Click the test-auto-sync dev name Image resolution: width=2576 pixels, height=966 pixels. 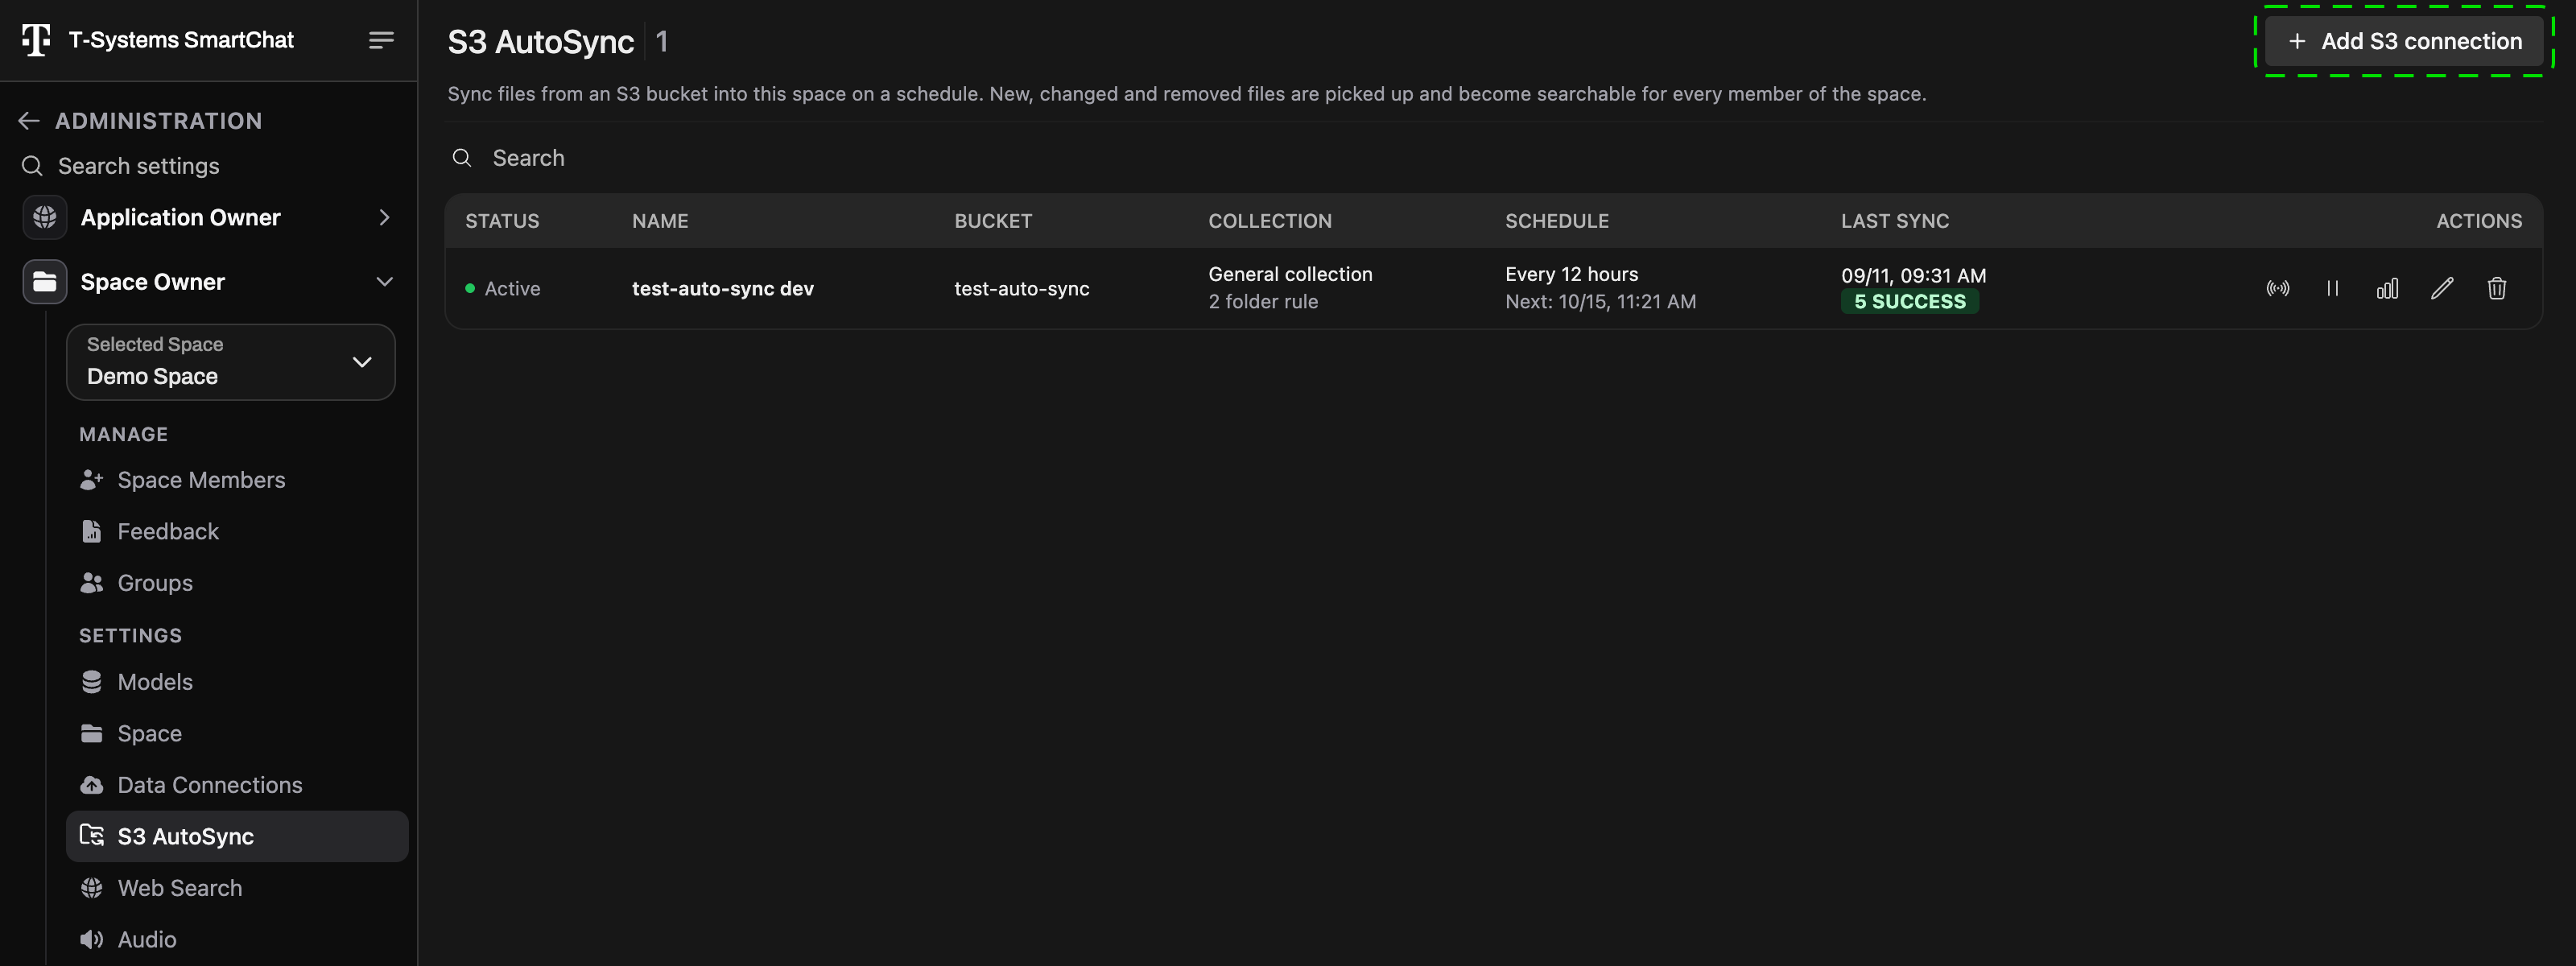723,289
